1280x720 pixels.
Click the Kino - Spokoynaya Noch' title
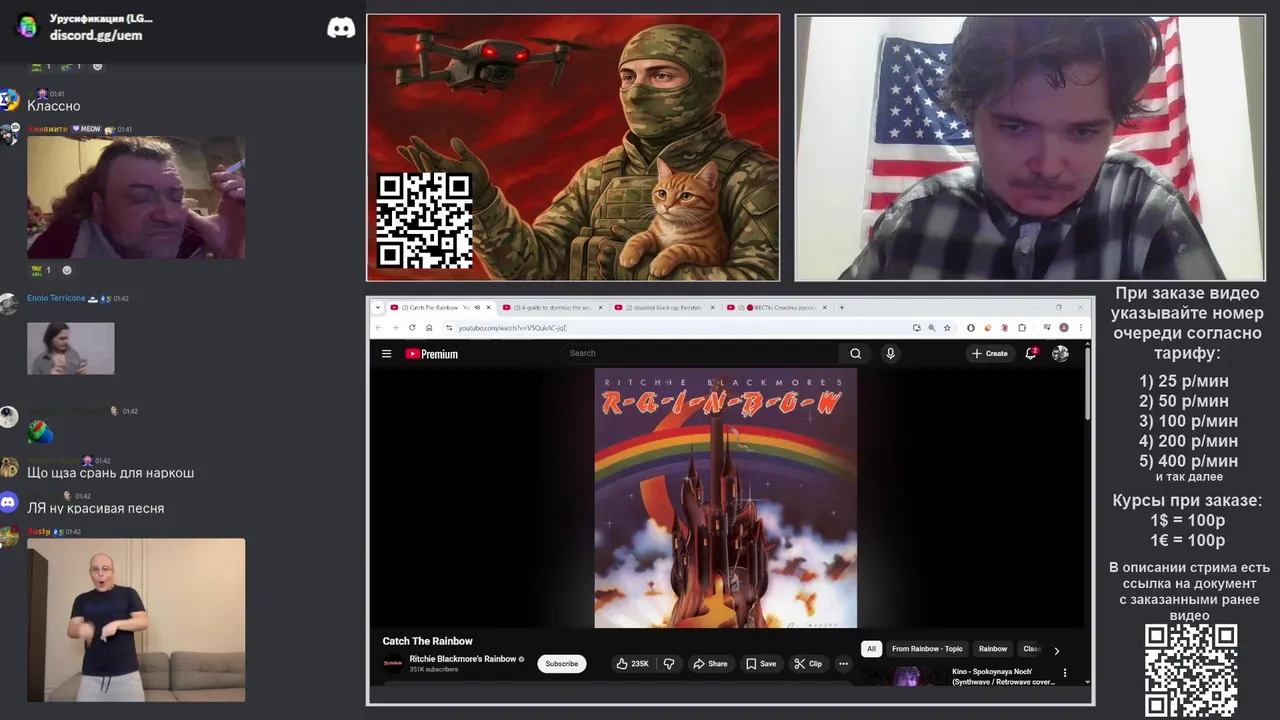click(1003, 677)
